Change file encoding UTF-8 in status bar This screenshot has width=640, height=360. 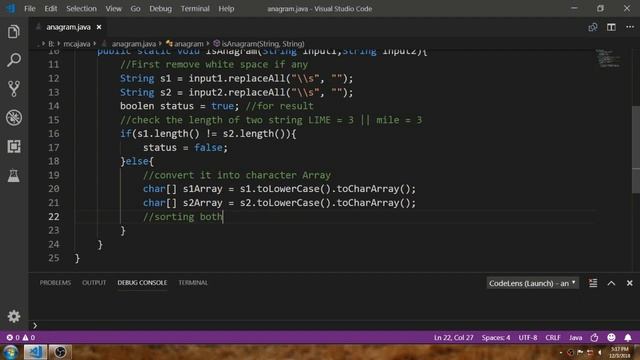[x=528, y=338]
